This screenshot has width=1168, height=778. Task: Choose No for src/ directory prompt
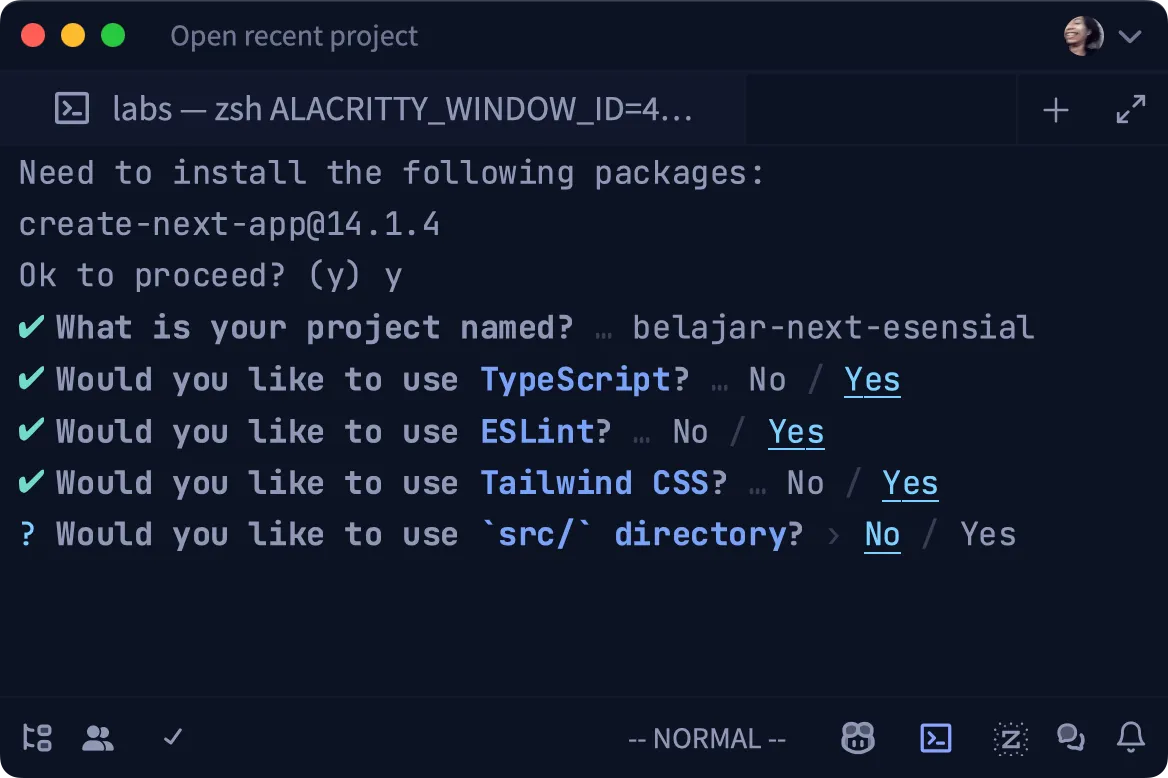point(882,535)
